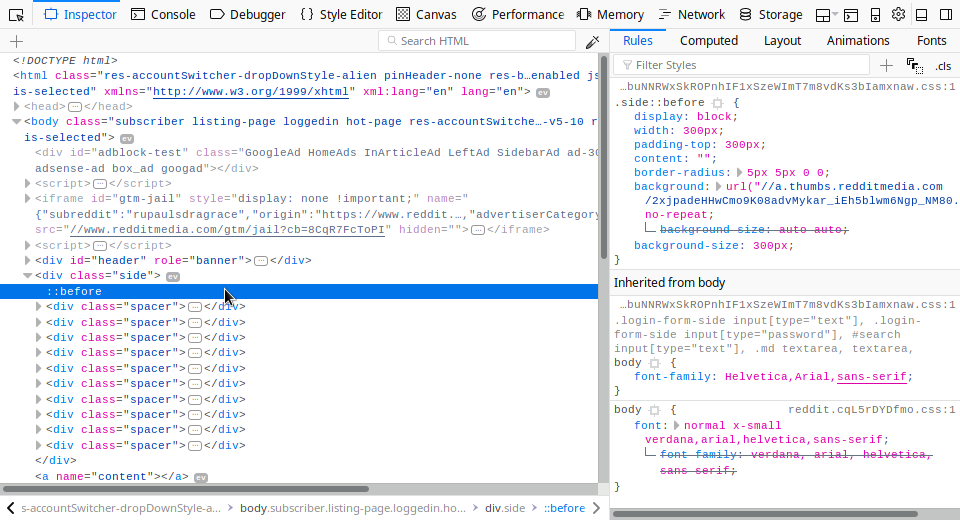The height and width of the screenshot is (520, 960).
Task: Toggle selector highlighter for .side::before rule
Action: 717,103
